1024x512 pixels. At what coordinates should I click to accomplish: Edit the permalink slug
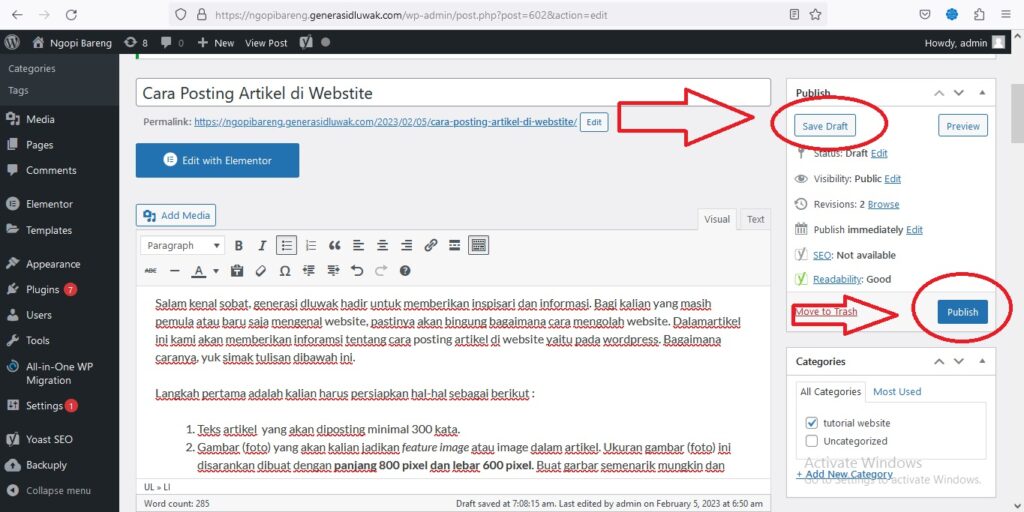(x=594, y=122)
